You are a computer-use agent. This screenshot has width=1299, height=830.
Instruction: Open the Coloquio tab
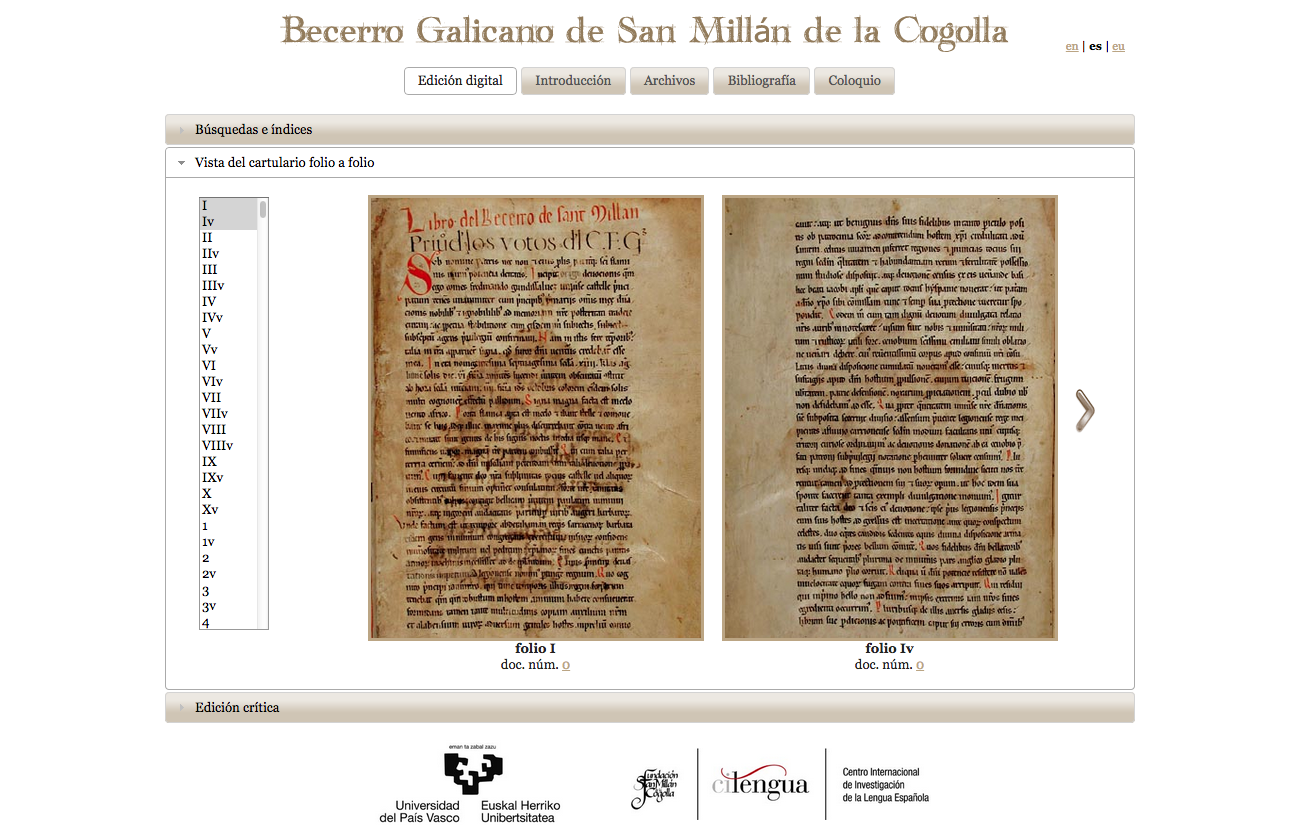pos(854,81)
